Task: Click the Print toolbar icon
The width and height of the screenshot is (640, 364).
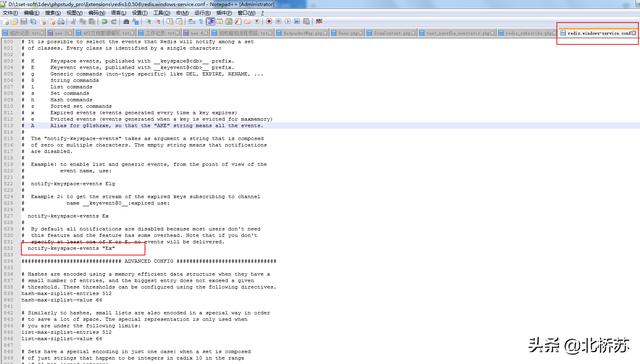Action: (61, 22)
